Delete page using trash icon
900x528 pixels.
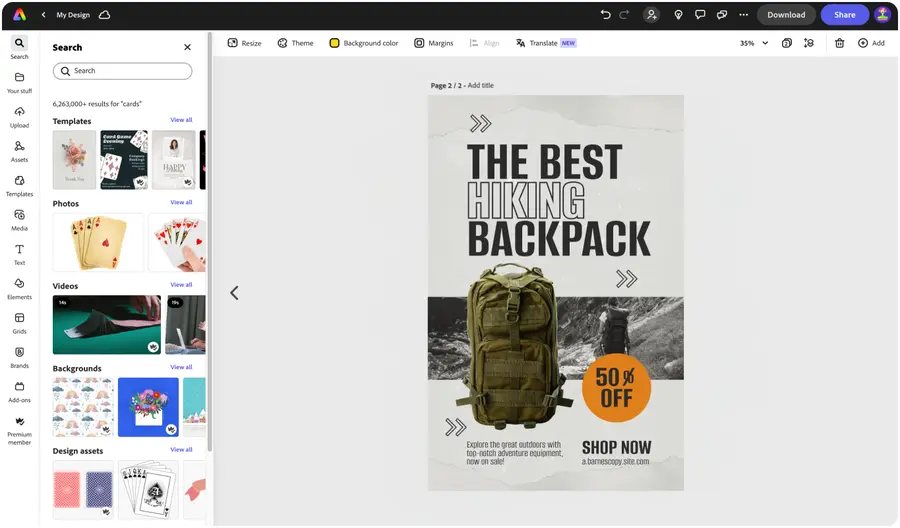839,43
